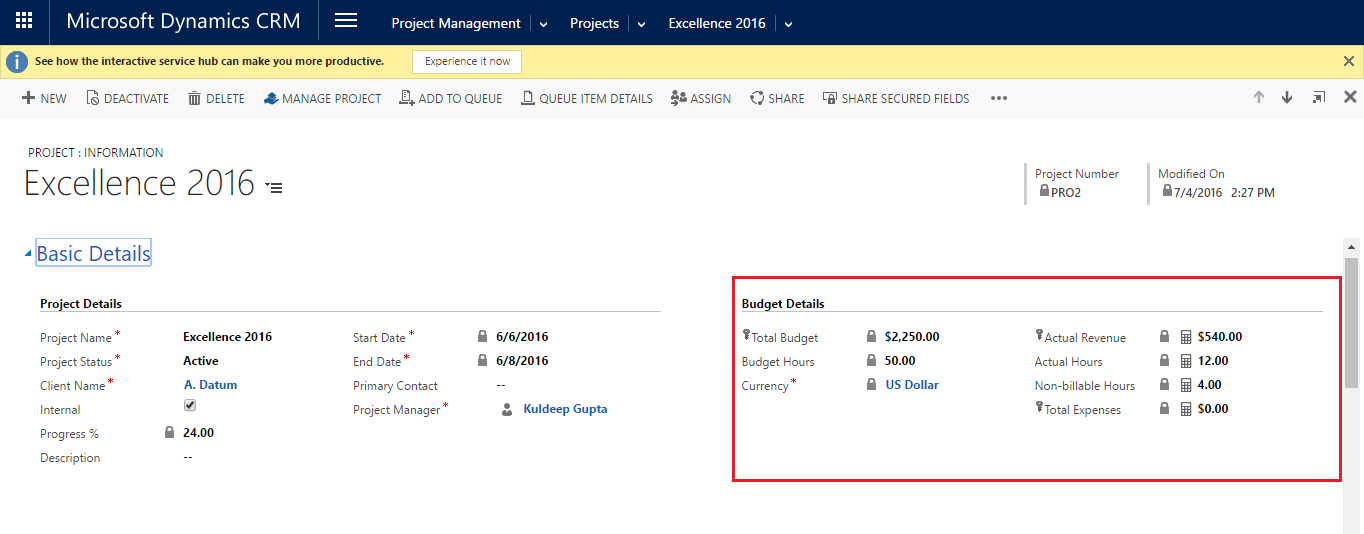This screenshot has height=534, width=1364.
Task: Click Excellence 2016 breadcrumb
Action: pyautogui.click(x=717, y=23)
